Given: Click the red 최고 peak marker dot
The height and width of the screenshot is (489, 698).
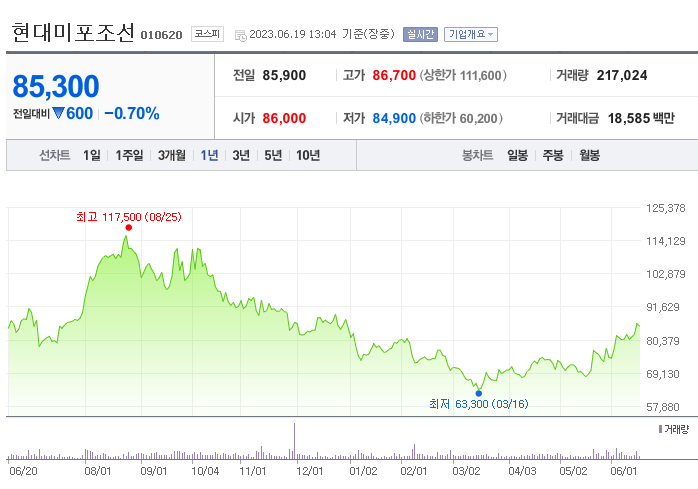Looking at the screenshot, I should tap(129, 228).
